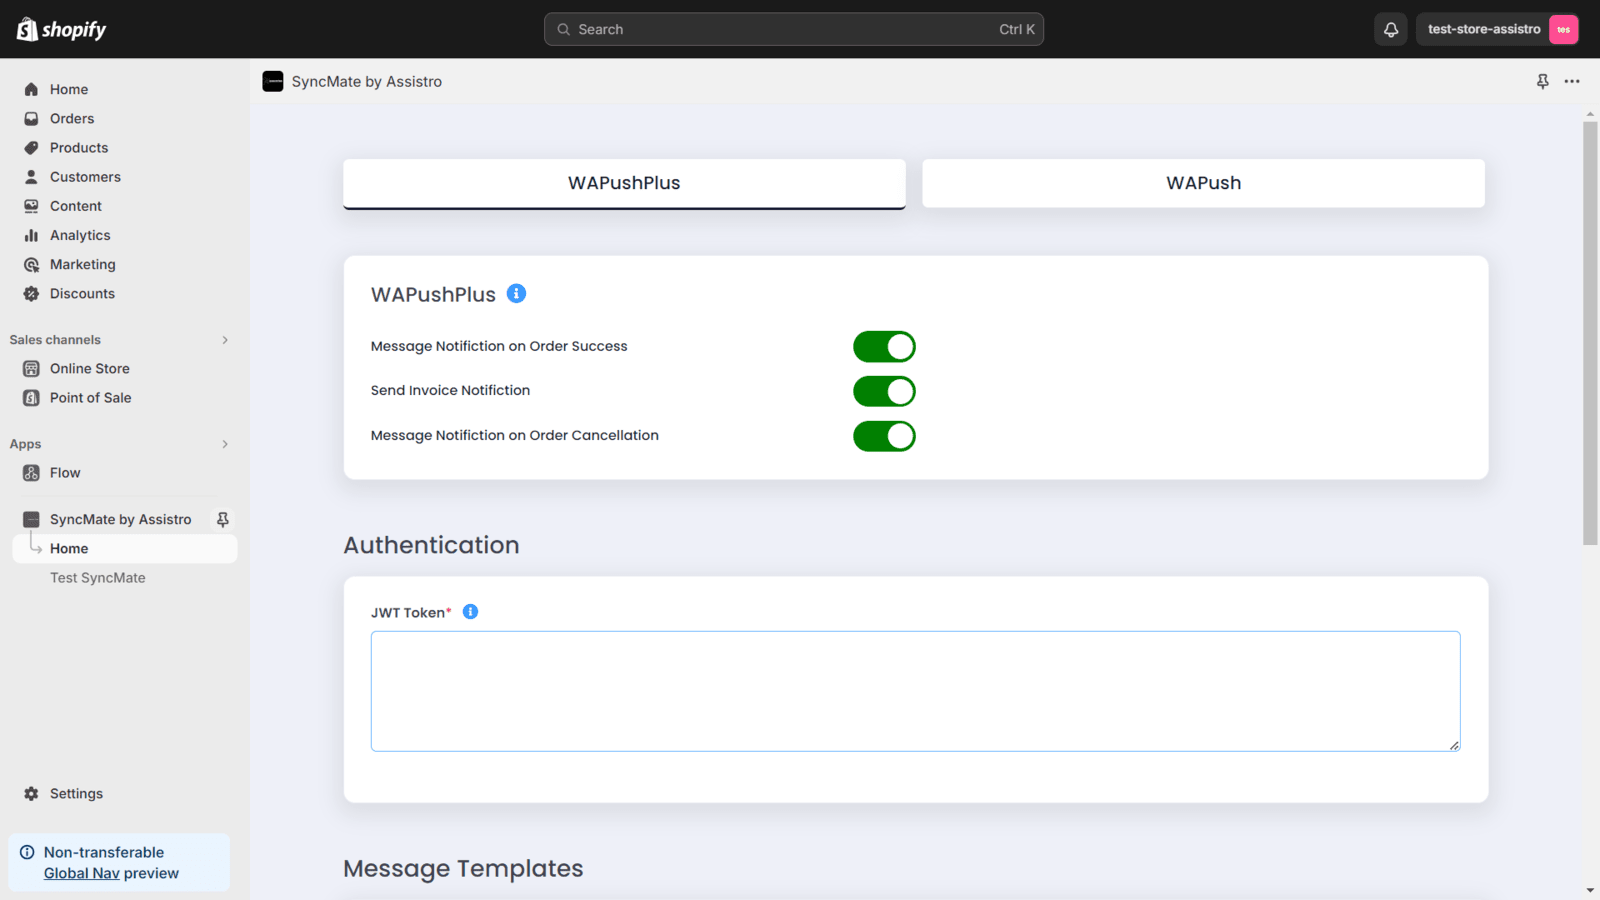The height and width of the screenshot is (900, 1600).
Task: Turn off Send Invoice Notifiction
Action: (x=884, y=391)
